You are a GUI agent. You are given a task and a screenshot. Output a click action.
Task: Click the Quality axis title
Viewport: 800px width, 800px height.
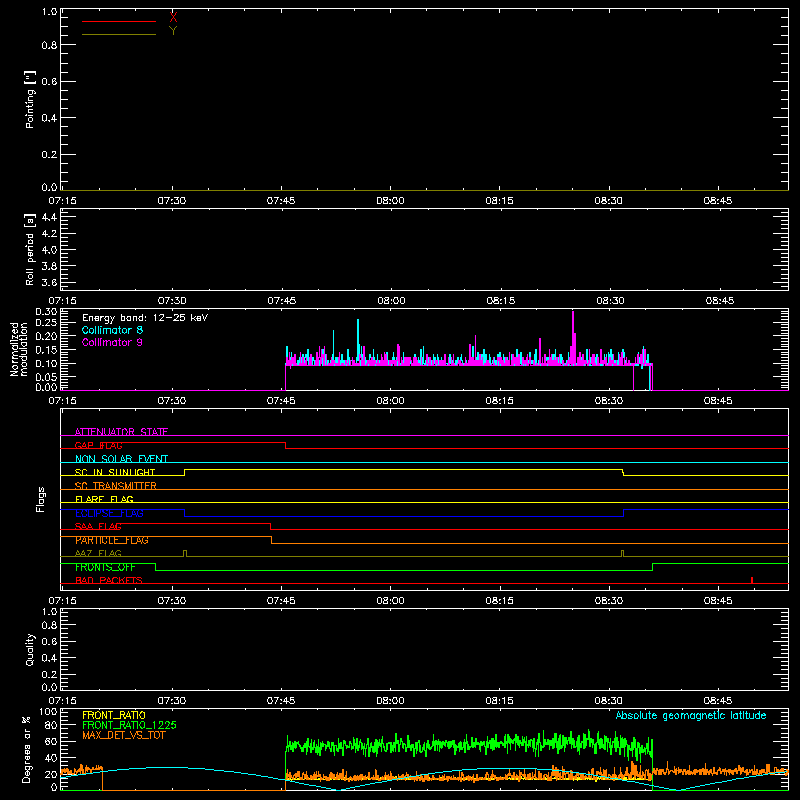coord(31,649)
